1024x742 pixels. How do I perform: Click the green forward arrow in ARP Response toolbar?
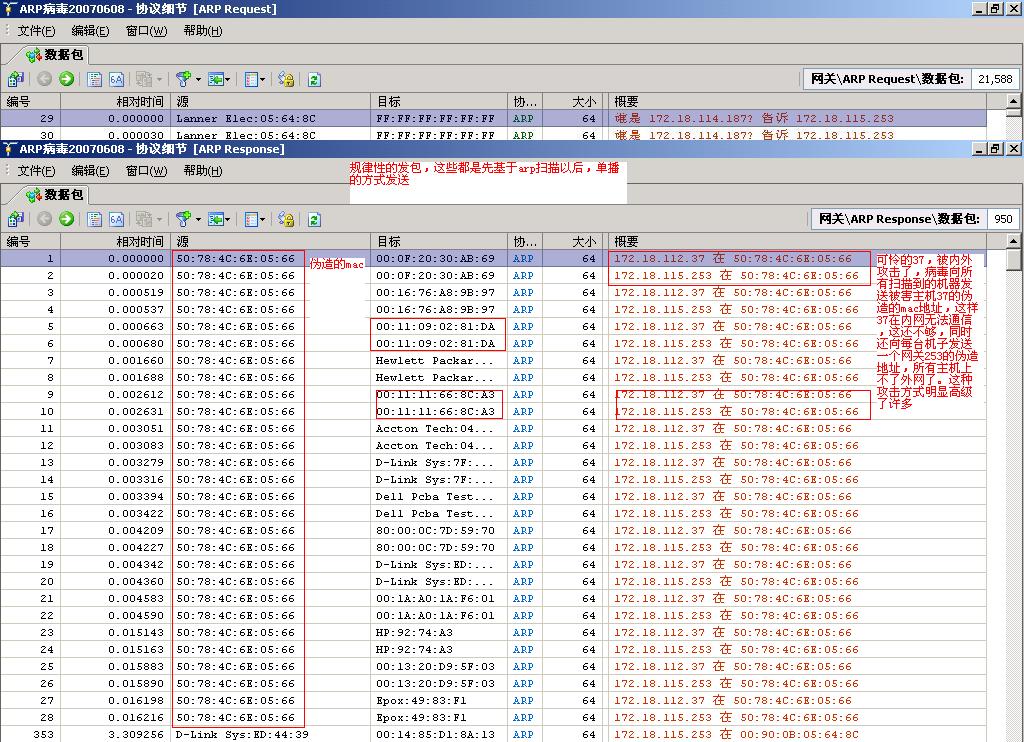click(x=66, y=219)
